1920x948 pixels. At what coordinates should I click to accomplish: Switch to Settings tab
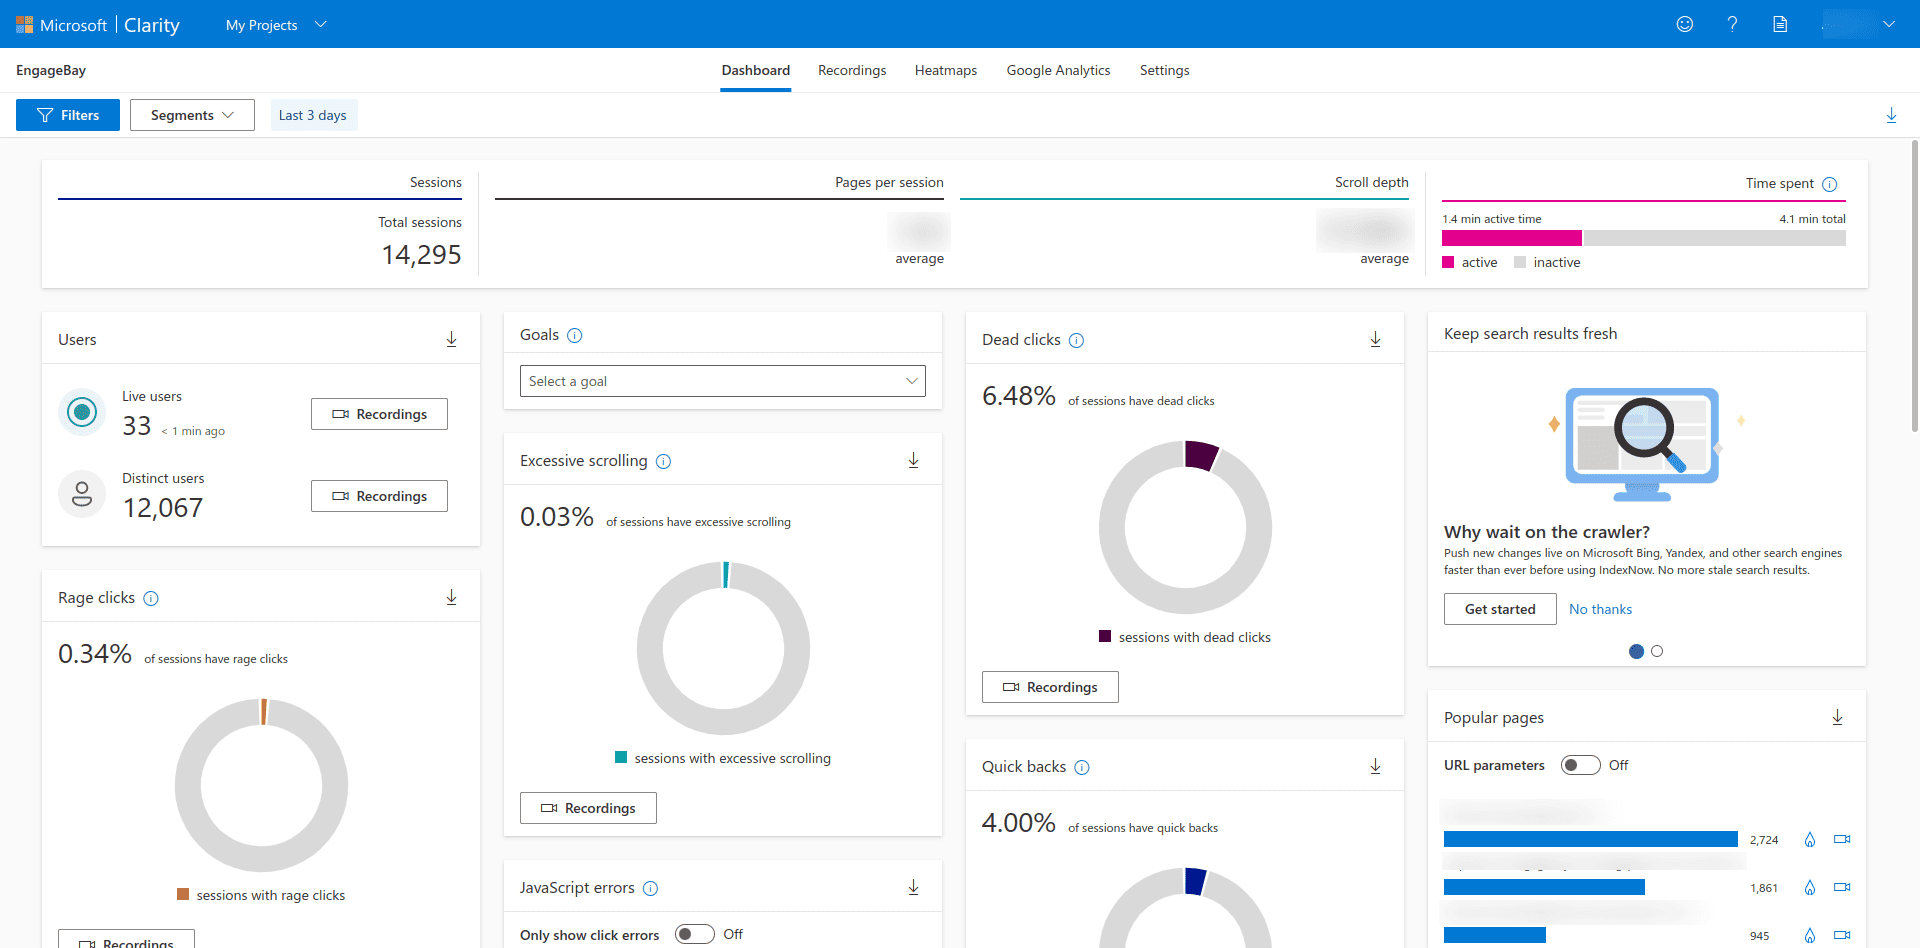pos(1165,70)
